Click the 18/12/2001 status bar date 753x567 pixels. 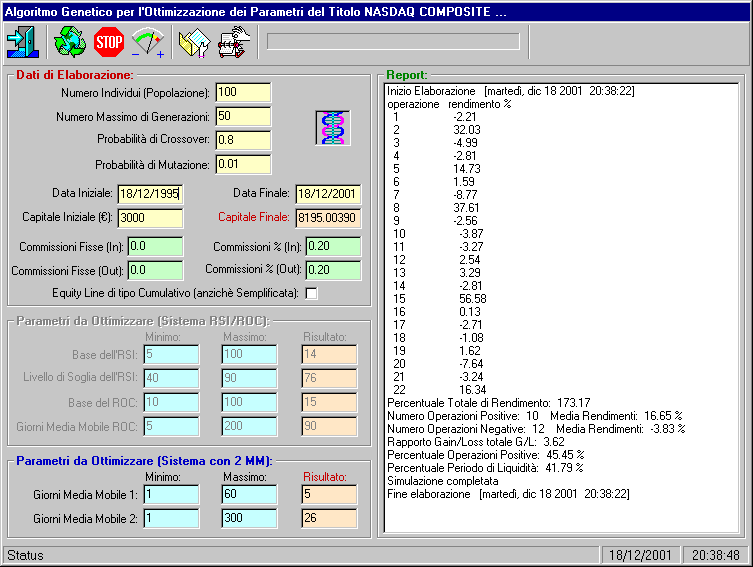pyautogui.click(x=640, y=555)
